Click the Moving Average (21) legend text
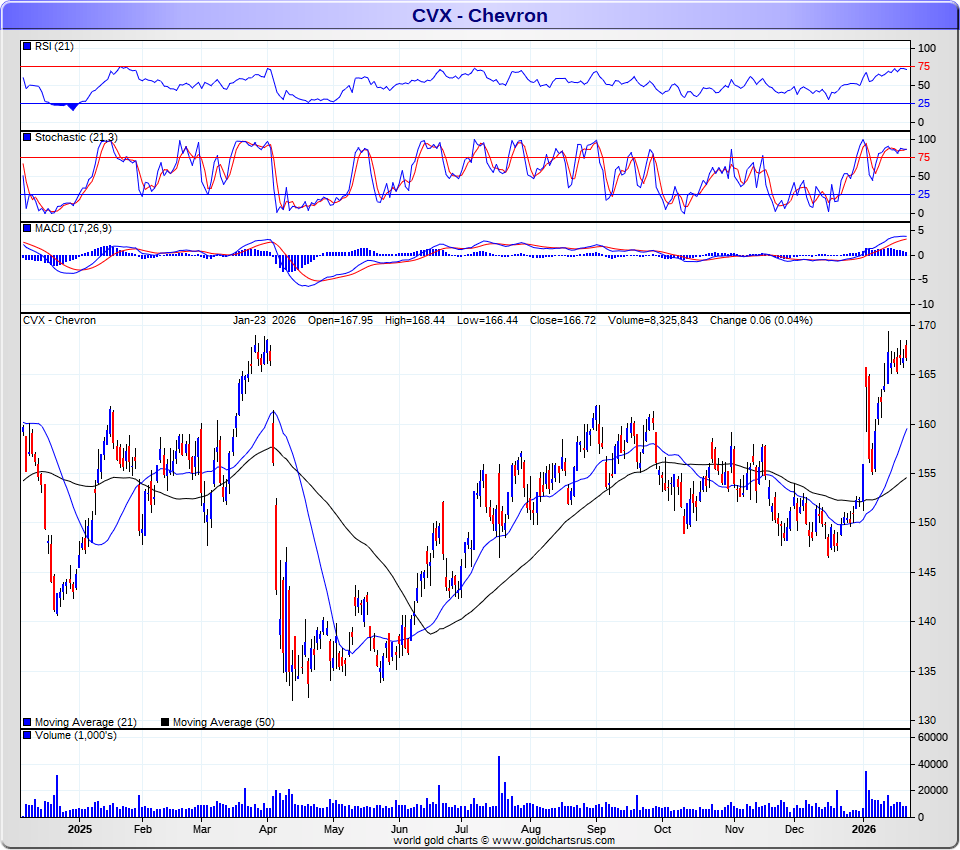Image resolution: width=960 pixels, height=850 pixels. click(x=86, y=723)
